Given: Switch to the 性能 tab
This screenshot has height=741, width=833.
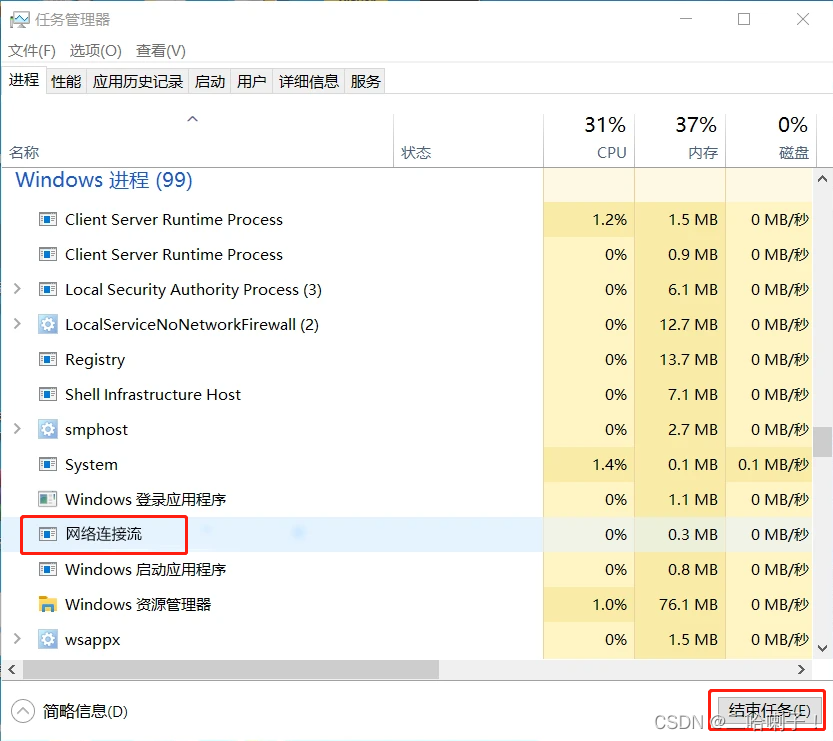Looking at the screenshot, I should coord(66,81).
